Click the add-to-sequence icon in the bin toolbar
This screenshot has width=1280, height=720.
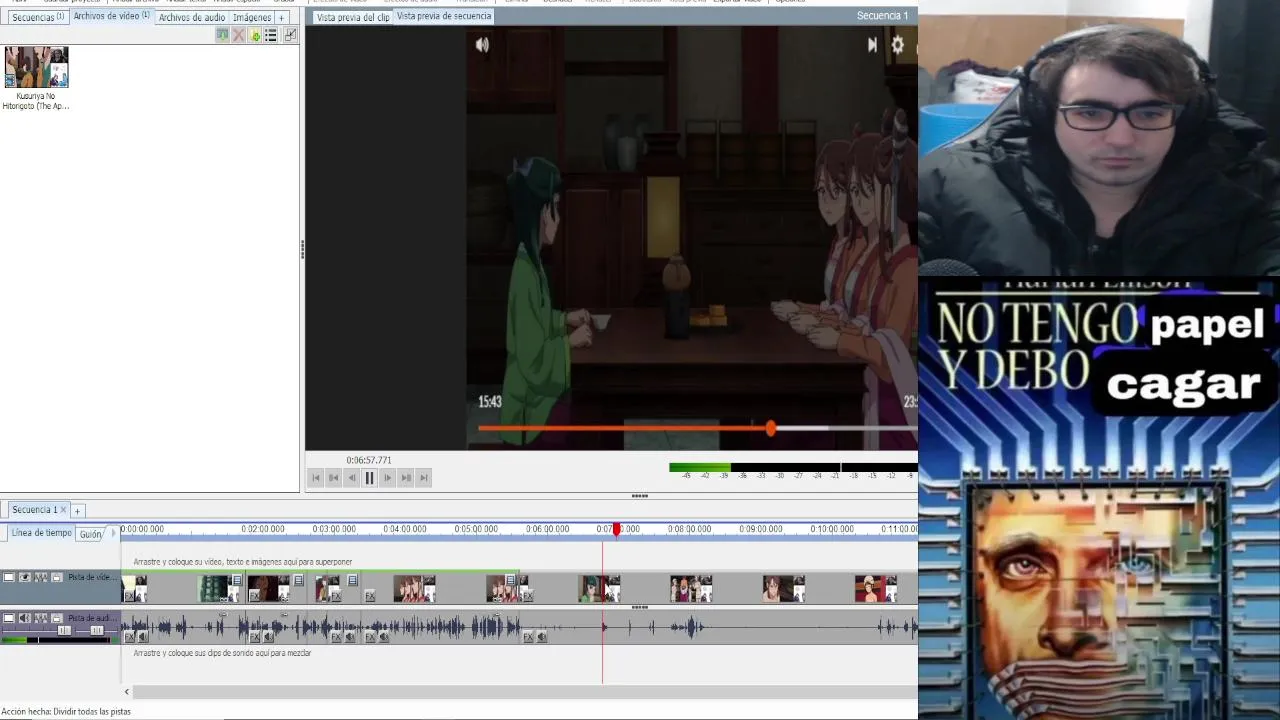(222, 35)
